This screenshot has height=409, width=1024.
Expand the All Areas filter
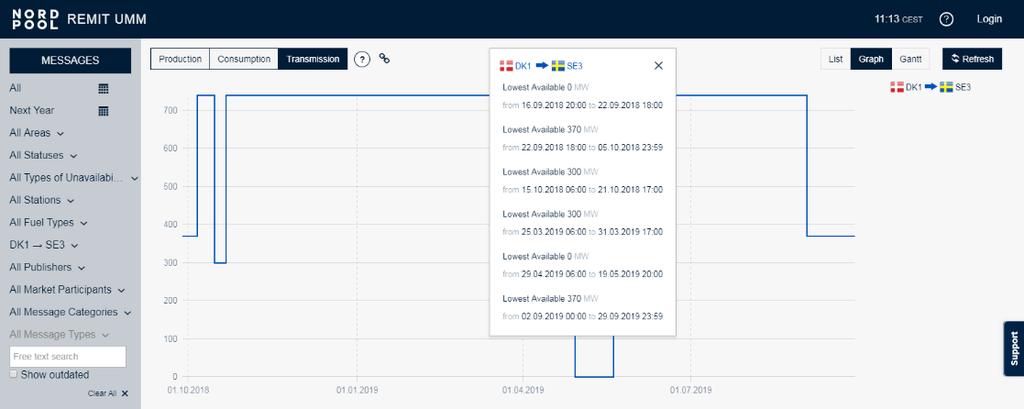(37, 133)
